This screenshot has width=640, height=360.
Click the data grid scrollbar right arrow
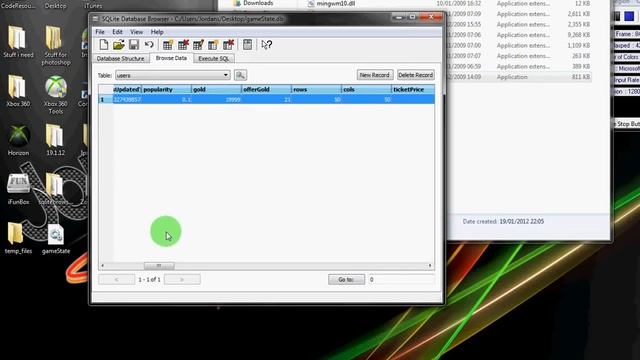[430, 266]
